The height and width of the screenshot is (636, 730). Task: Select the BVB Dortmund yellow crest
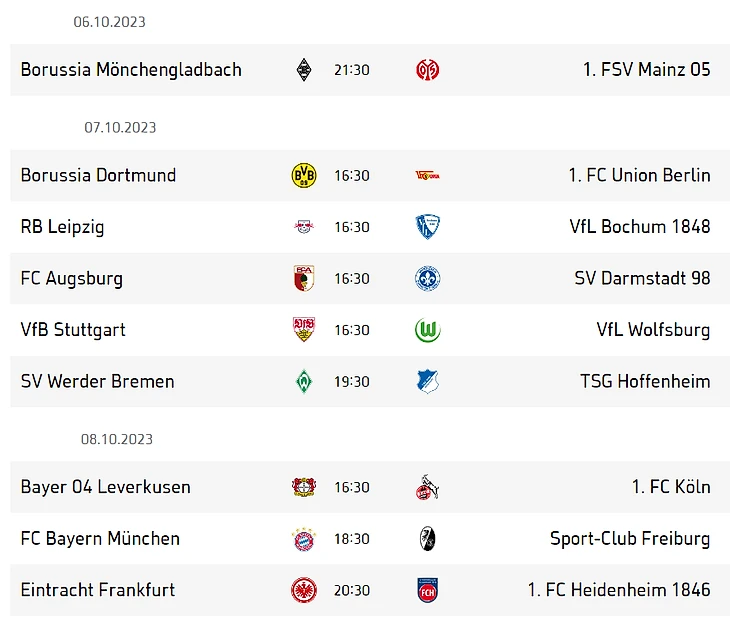click(304, 176)
